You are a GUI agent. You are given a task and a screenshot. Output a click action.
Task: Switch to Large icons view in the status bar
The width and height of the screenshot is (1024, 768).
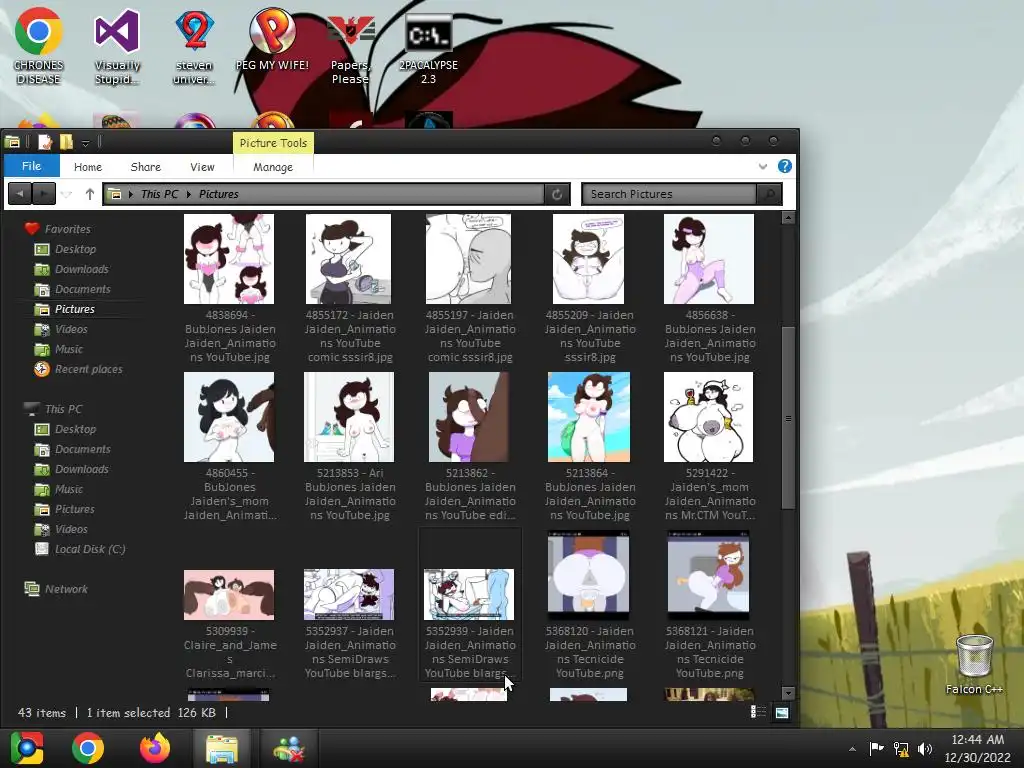[782, 712]
